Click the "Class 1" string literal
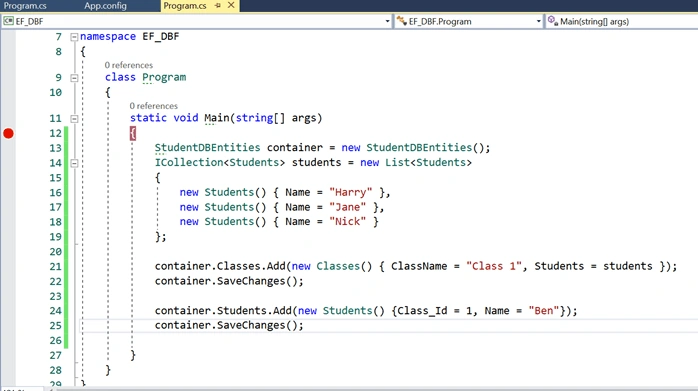 pos(493,266)
